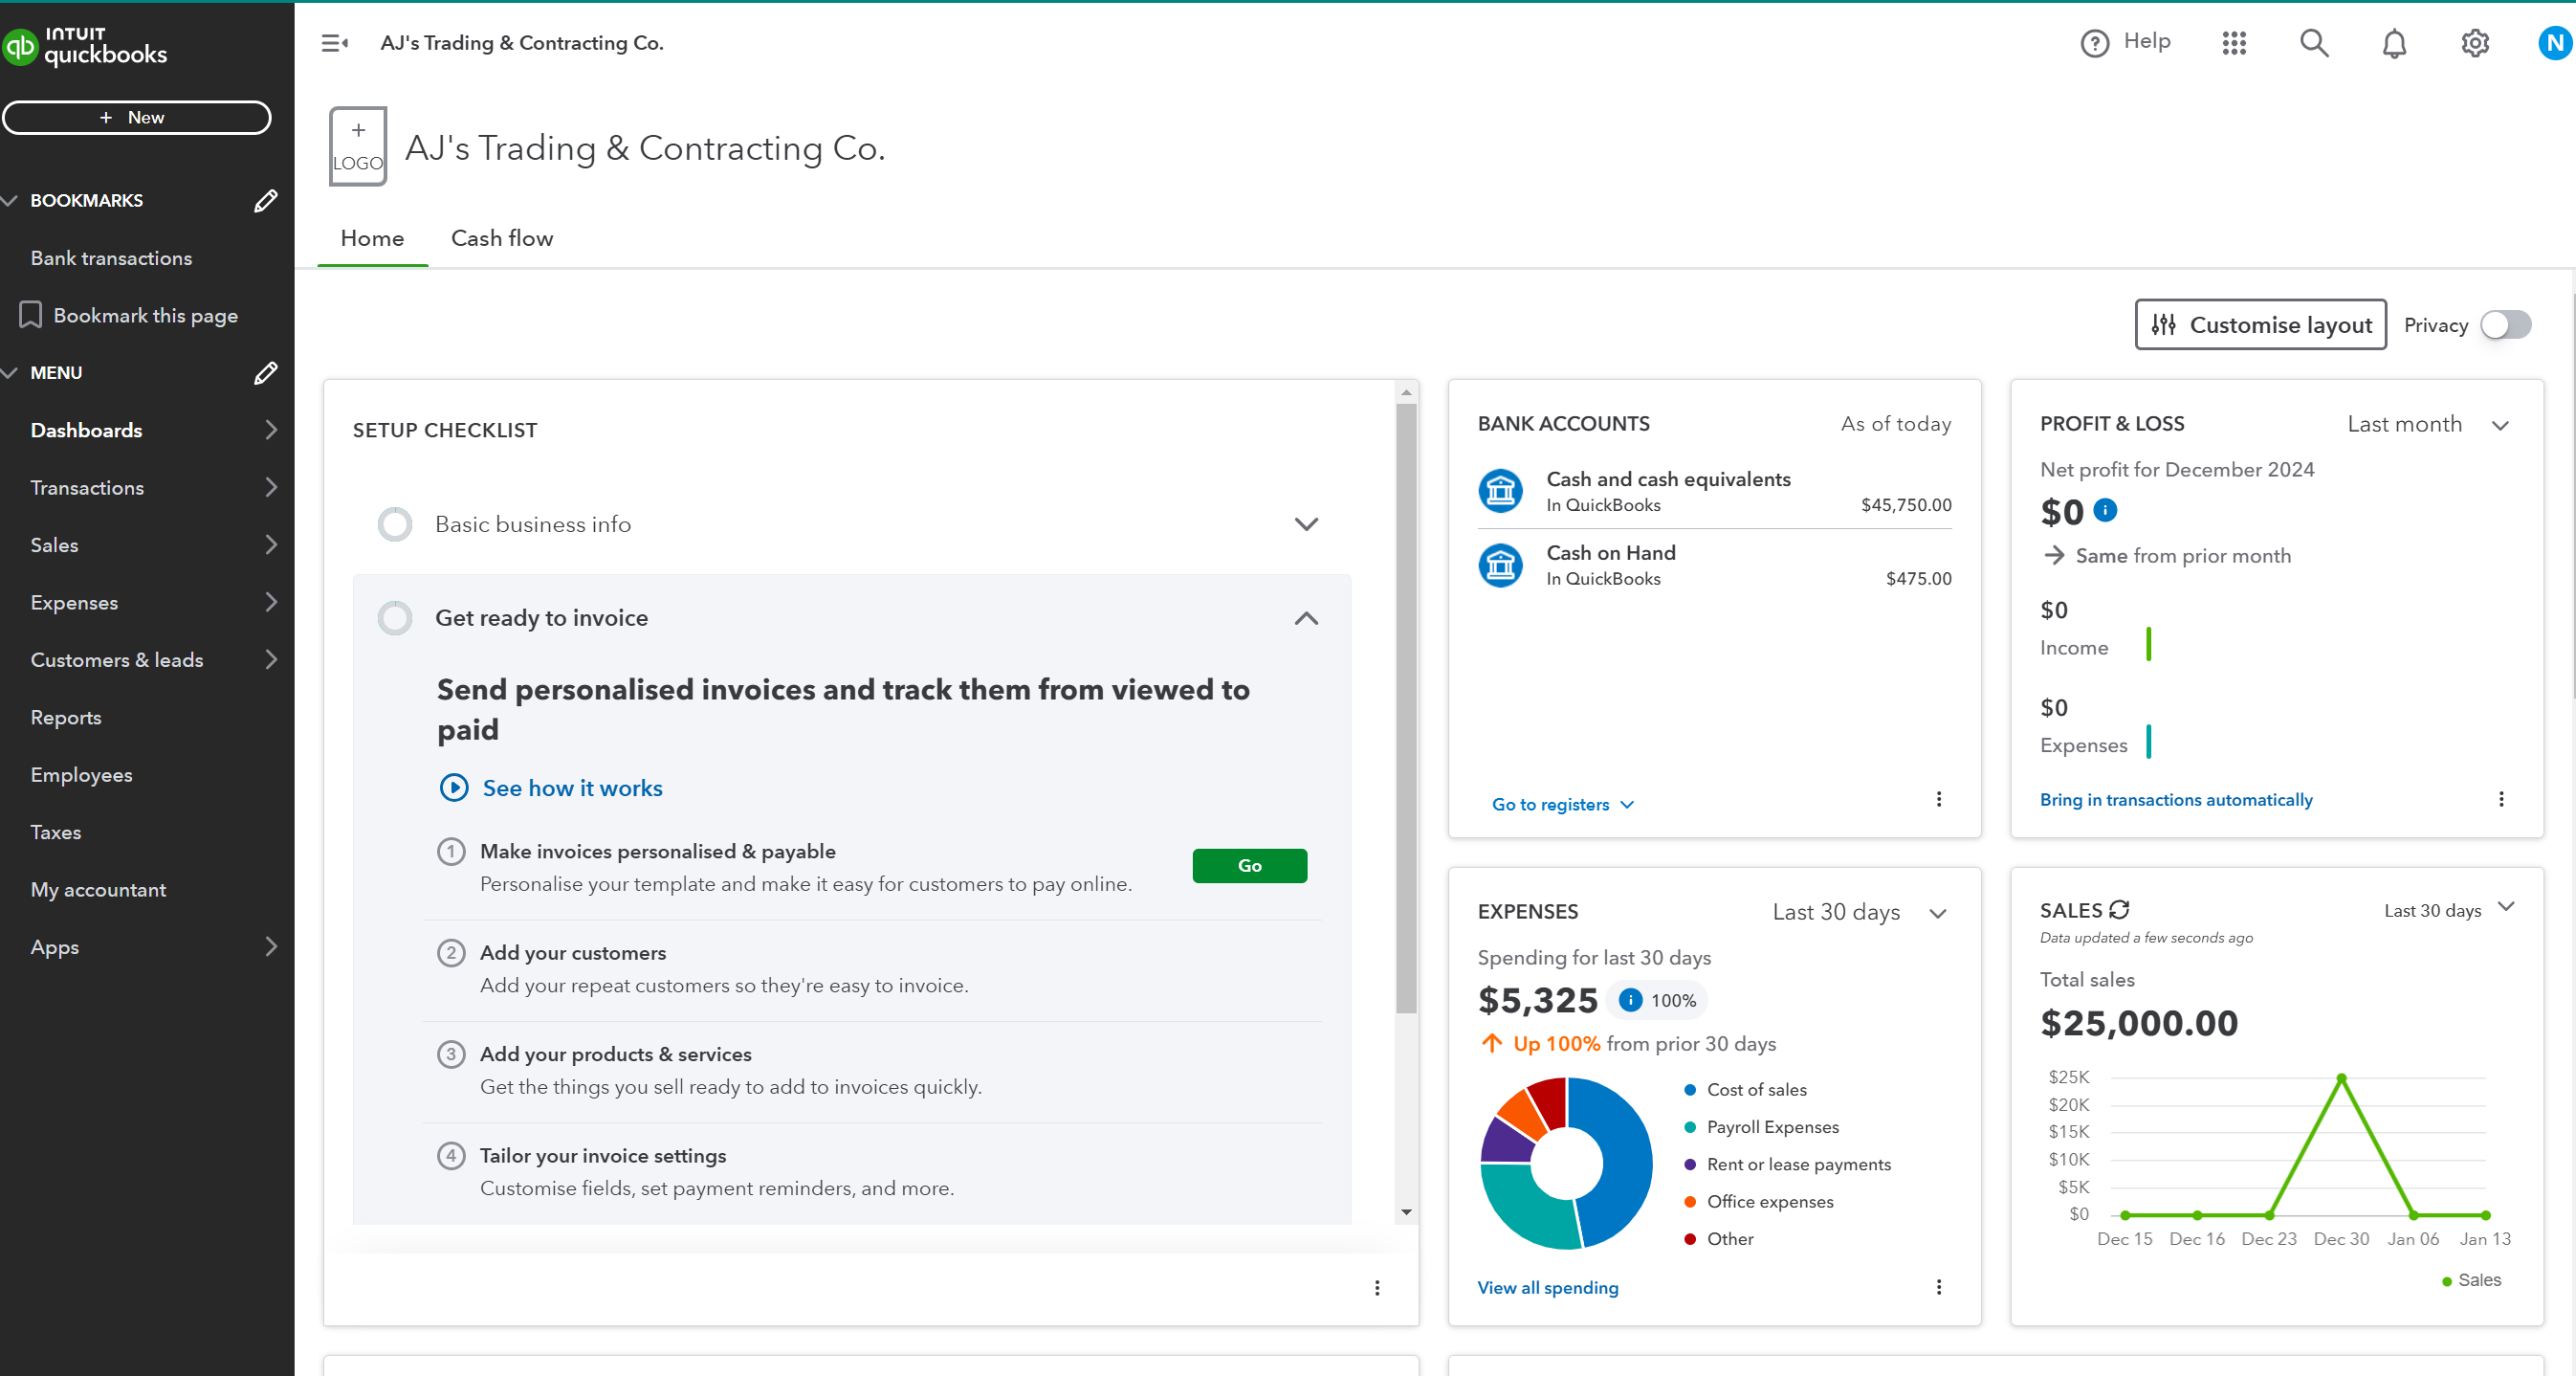Click the pencil icon beside BOOKMARKS
Viewport: 2576px width, 1376px height.
point(265,201)
